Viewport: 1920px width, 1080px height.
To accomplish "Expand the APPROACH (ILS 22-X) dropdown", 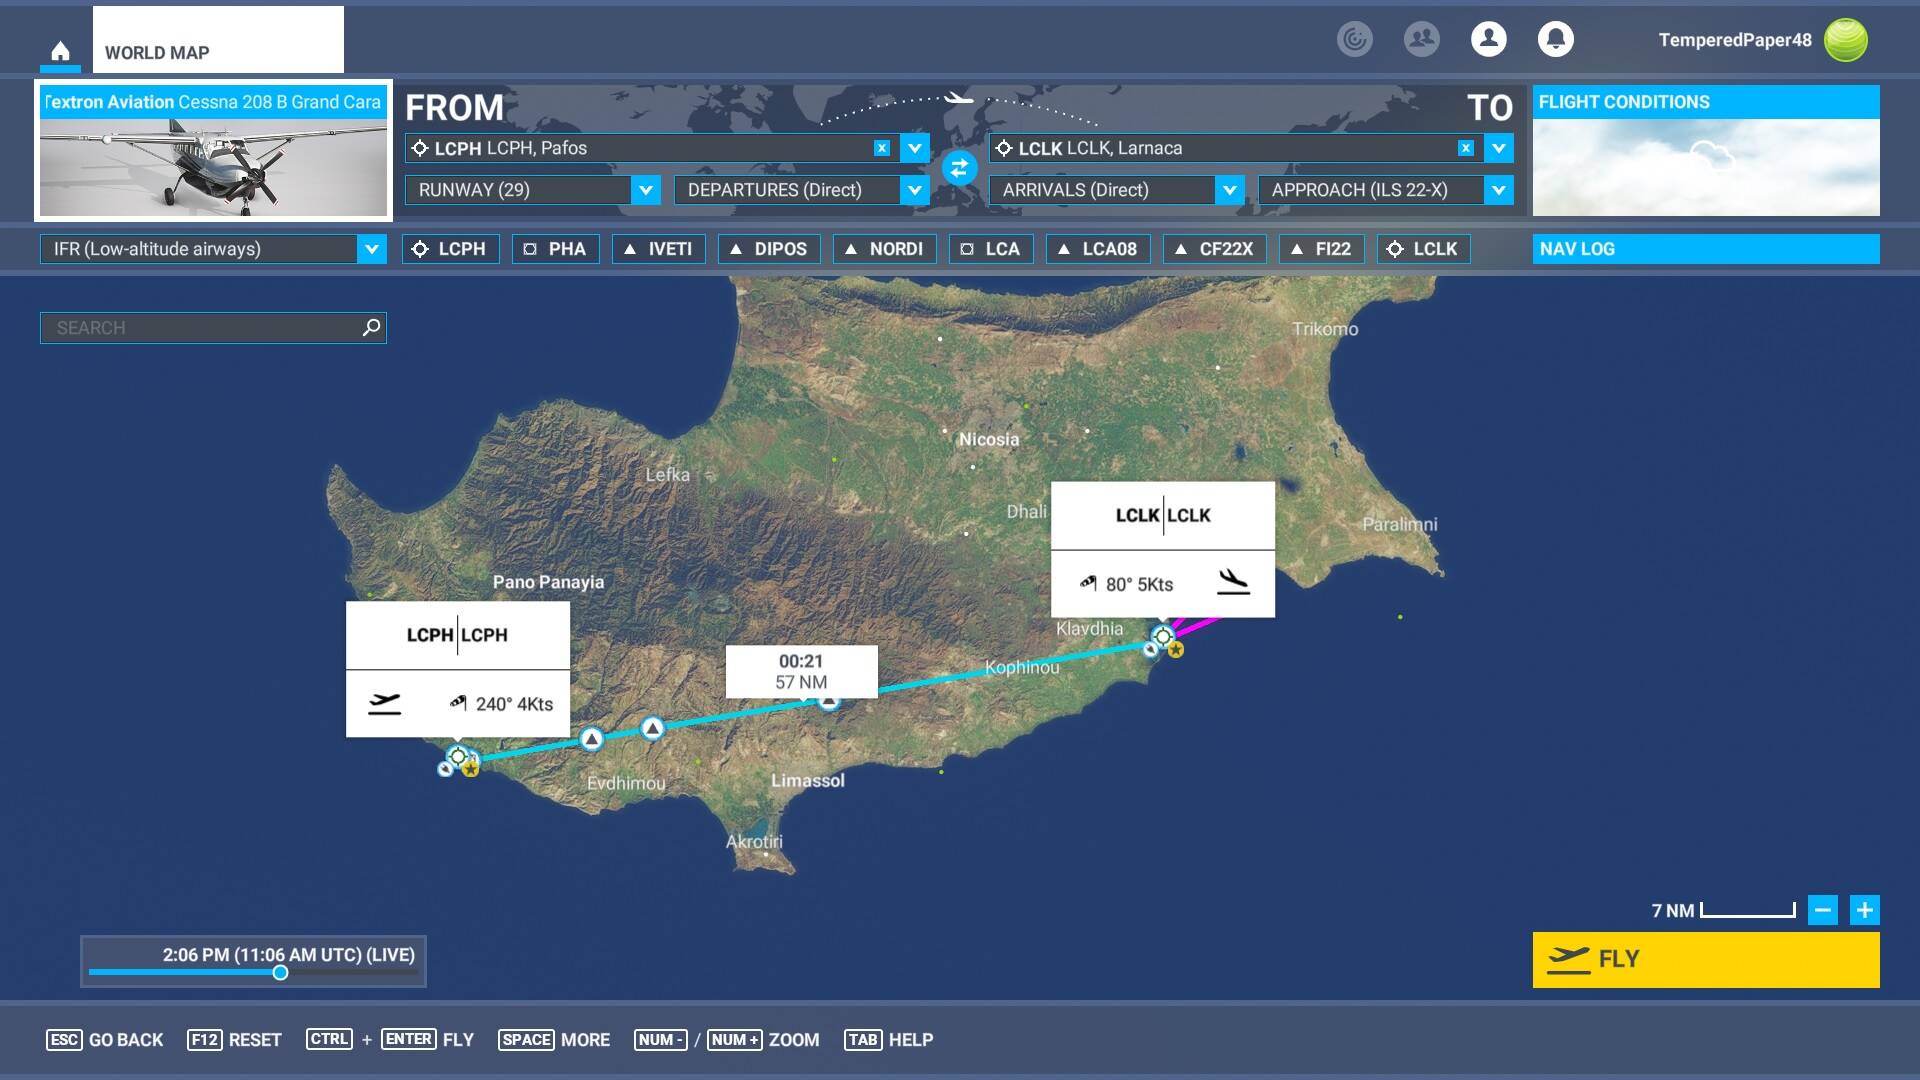I will pyautogui.click(x=1498, y=190).
